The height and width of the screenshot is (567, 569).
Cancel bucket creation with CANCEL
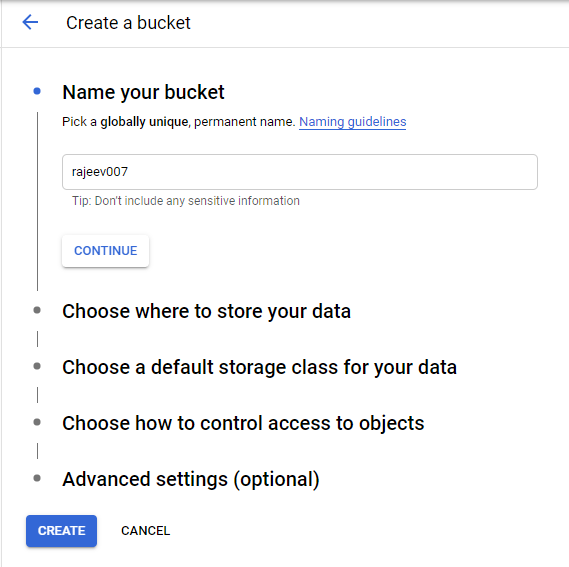tap(146, 531)
